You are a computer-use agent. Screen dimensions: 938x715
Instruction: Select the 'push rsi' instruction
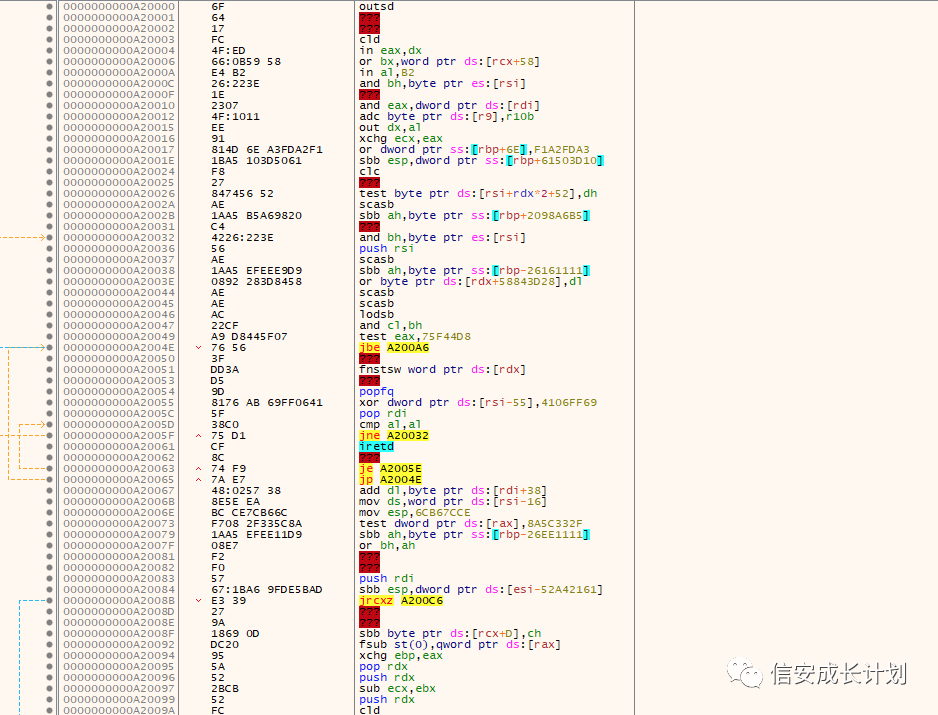click(386, 249)
